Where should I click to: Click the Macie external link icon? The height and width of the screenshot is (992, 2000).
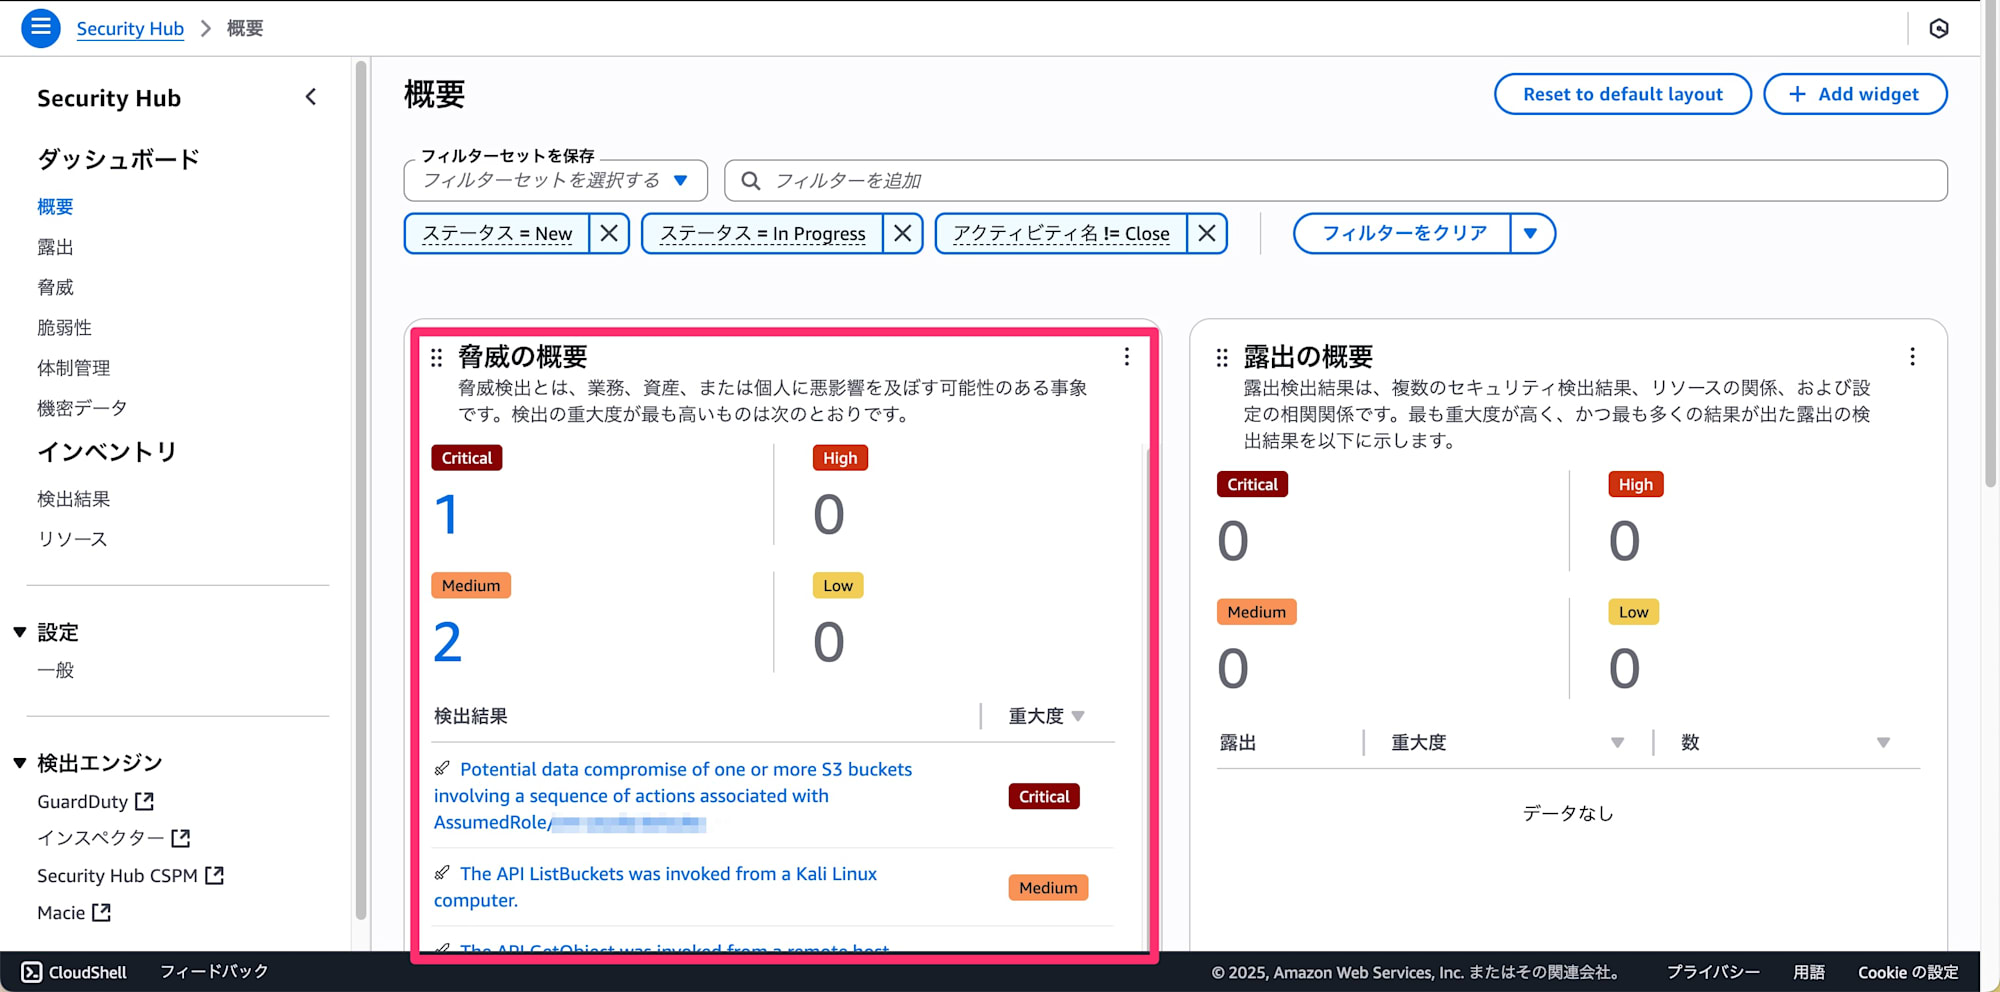(x=101, y=912)
